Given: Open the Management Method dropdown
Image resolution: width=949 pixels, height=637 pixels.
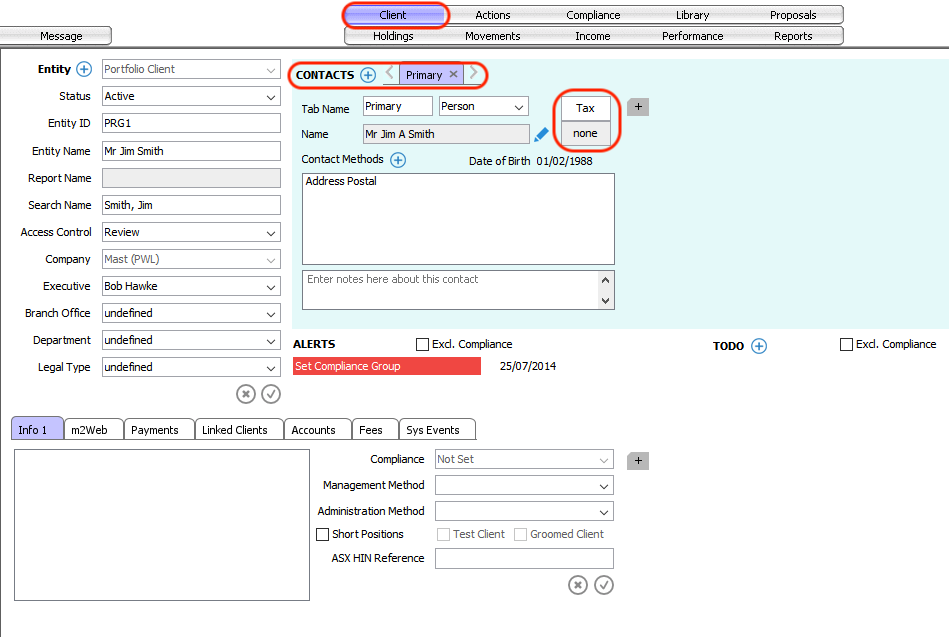Looking at the screenshot, I should (x=524, y=486).
